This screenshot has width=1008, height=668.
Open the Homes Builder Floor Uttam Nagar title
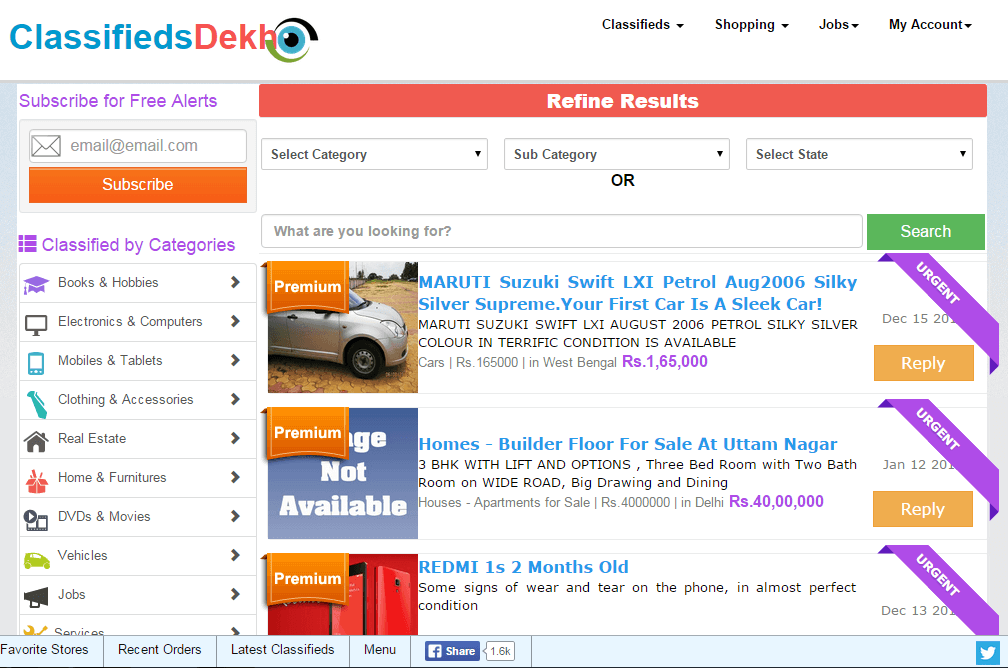coord(627,444)
